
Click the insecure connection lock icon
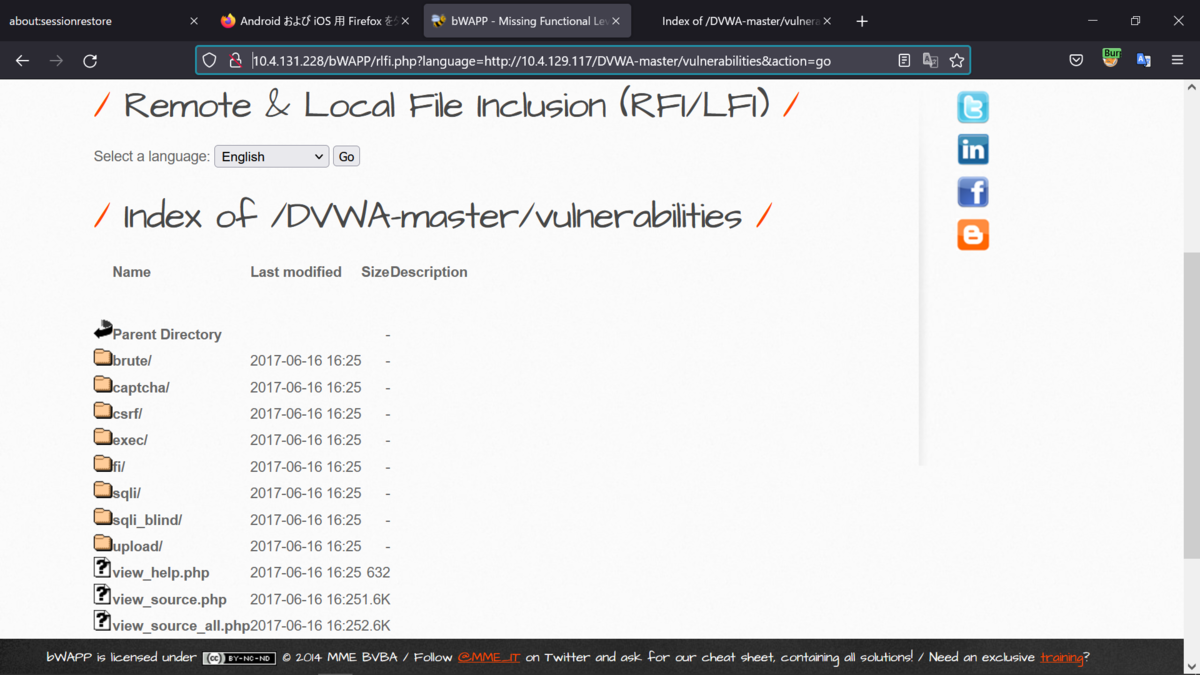tap(235, 61)
